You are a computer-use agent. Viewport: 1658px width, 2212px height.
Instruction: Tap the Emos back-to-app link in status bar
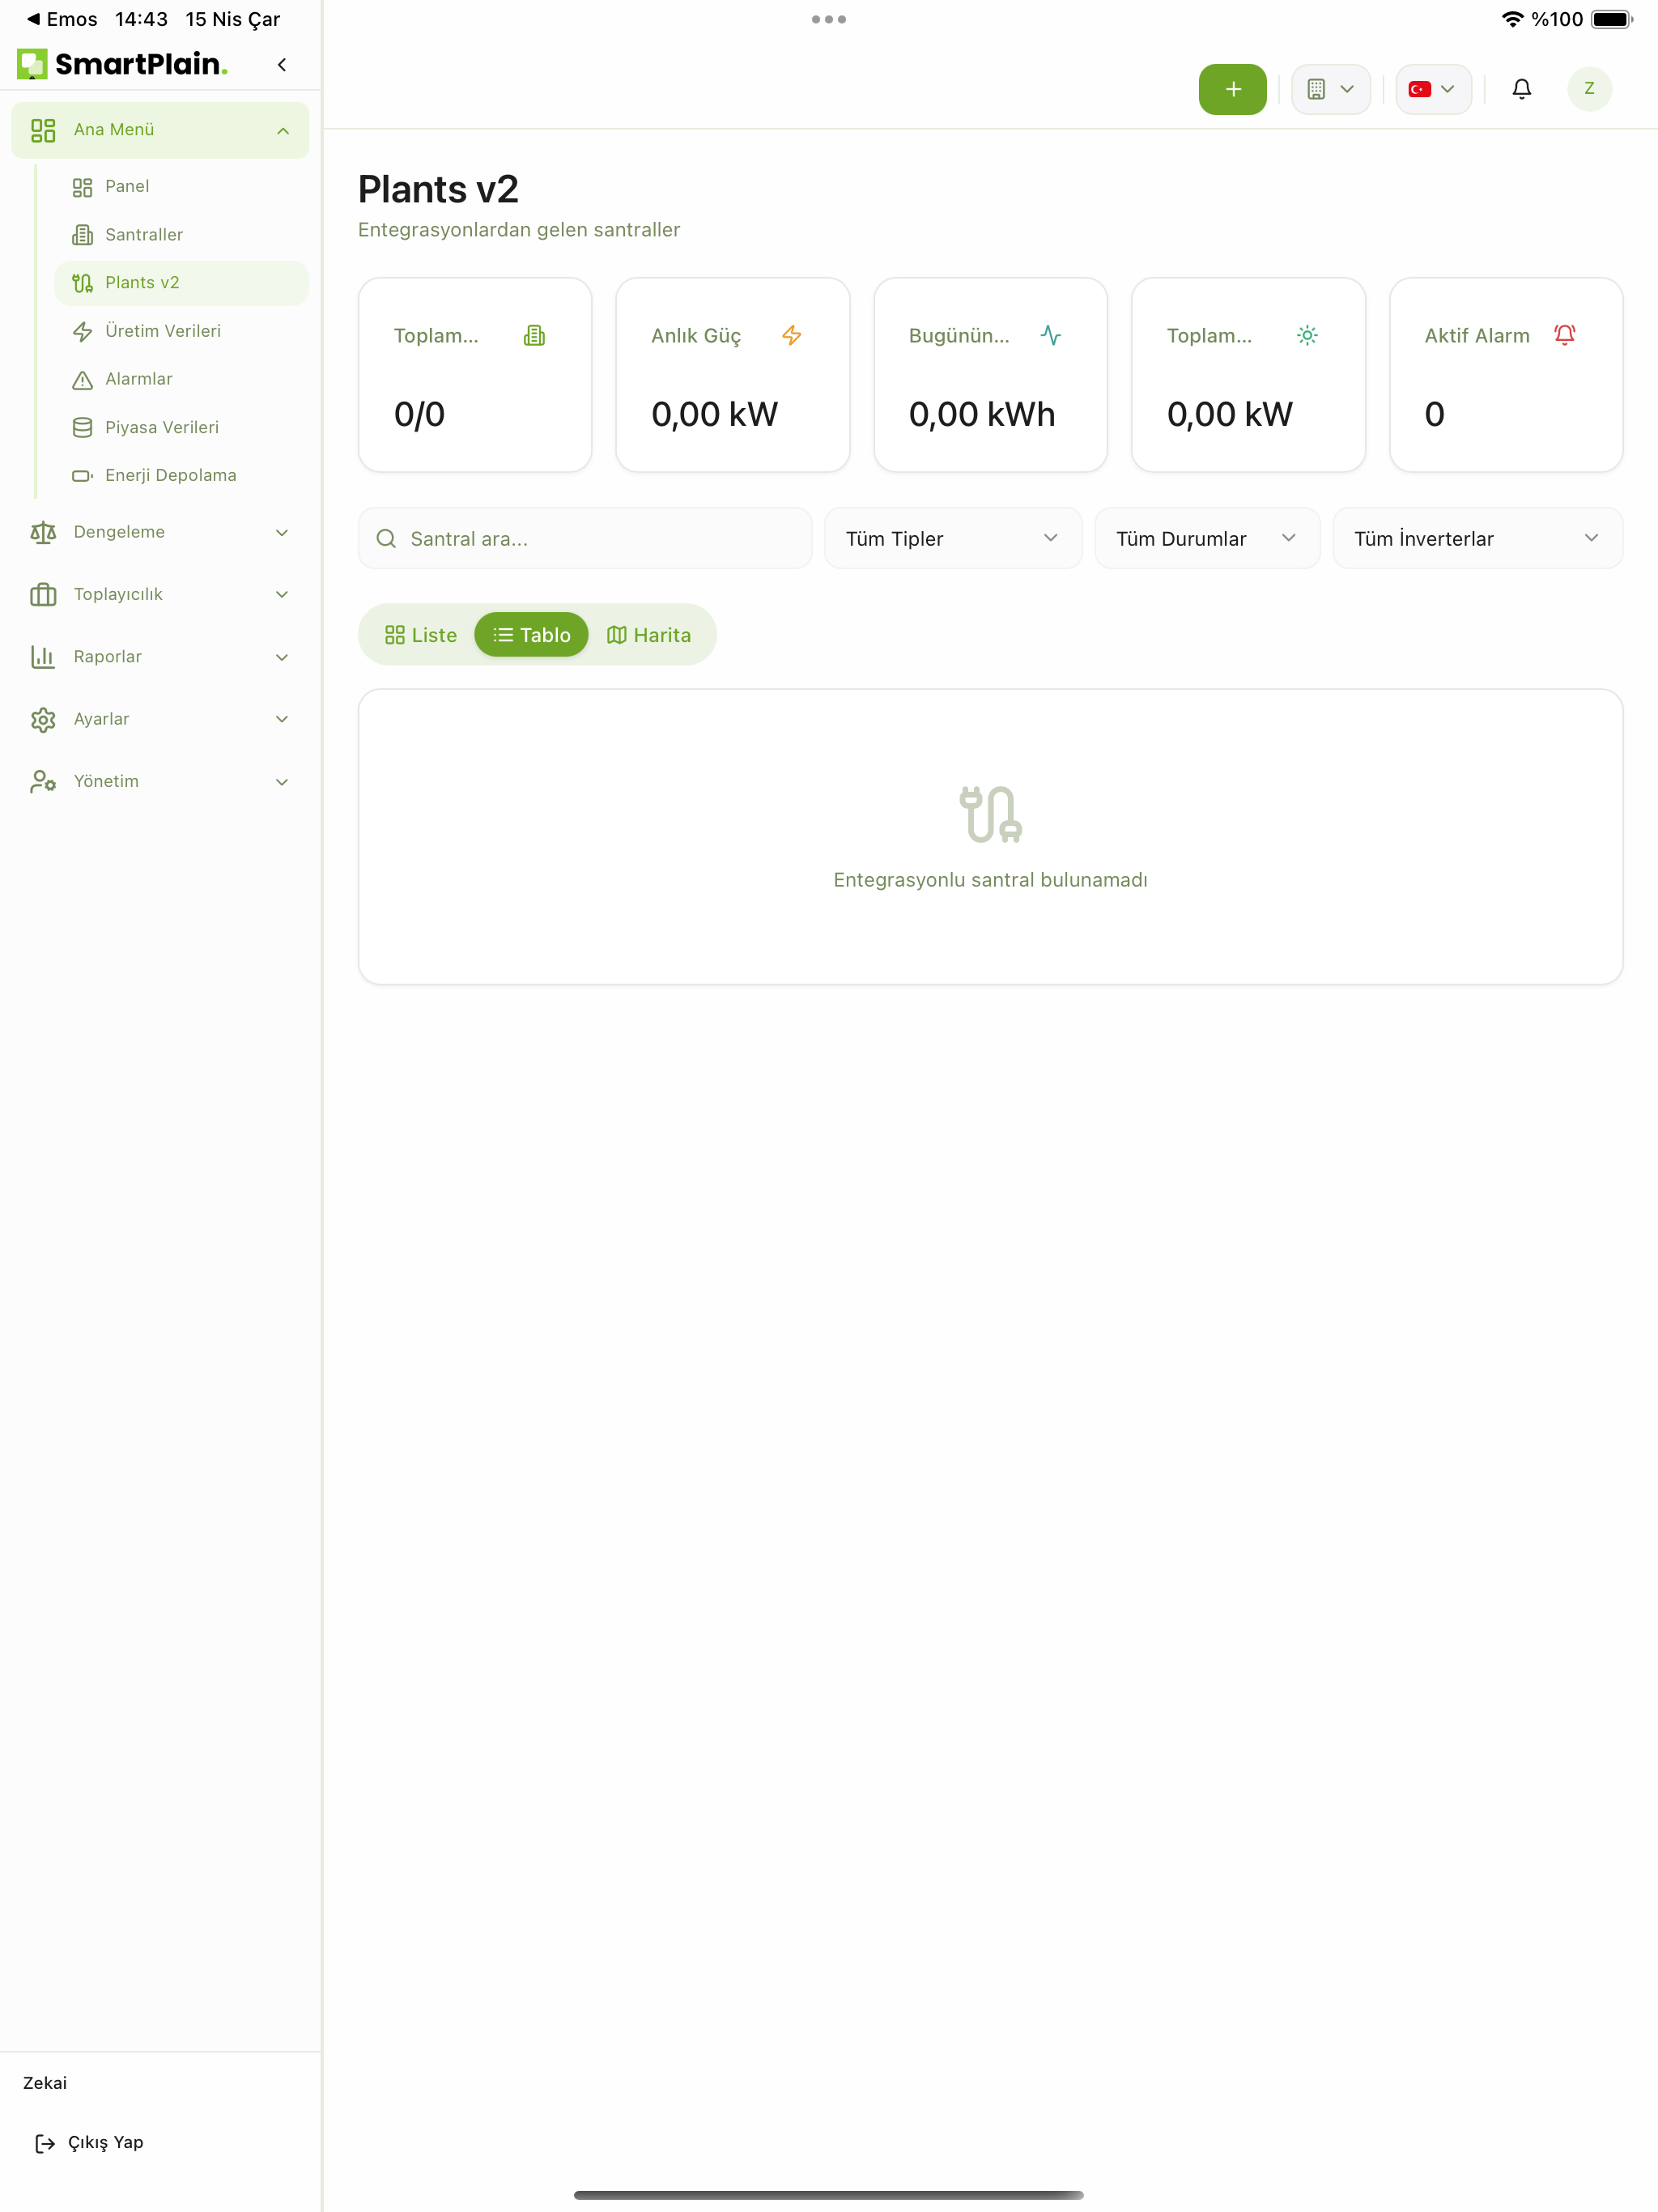click(x=61, y=19)
